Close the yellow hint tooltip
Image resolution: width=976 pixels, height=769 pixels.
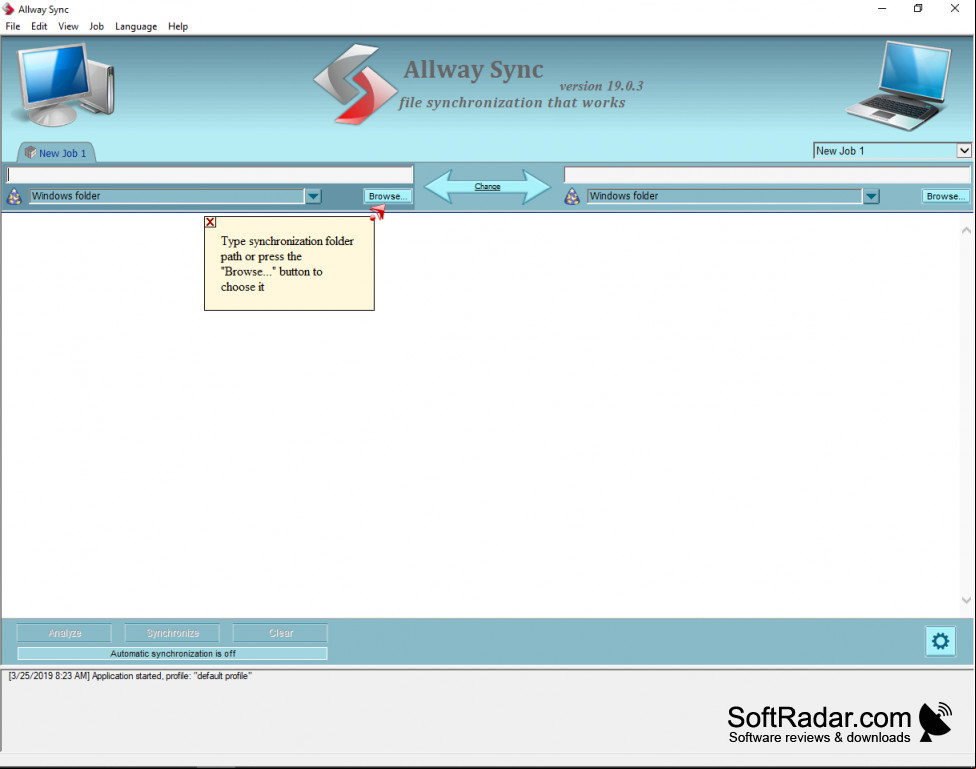[210, 222]
